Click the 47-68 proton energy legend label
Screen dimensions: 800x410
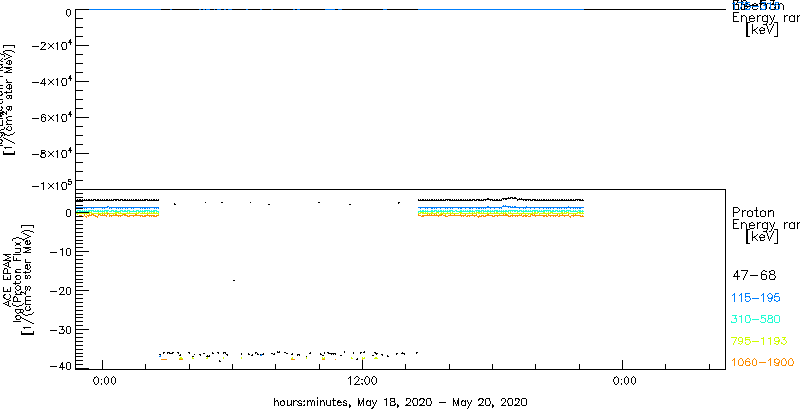pyautogui.click(x=754, y=276)
